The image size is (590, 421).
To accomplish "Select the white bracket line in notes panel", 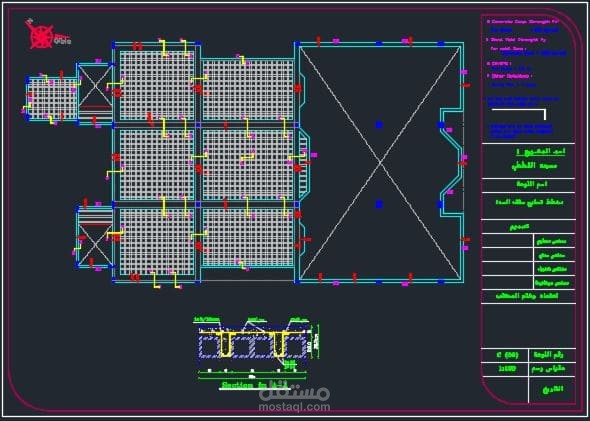I will click(519, 114).
